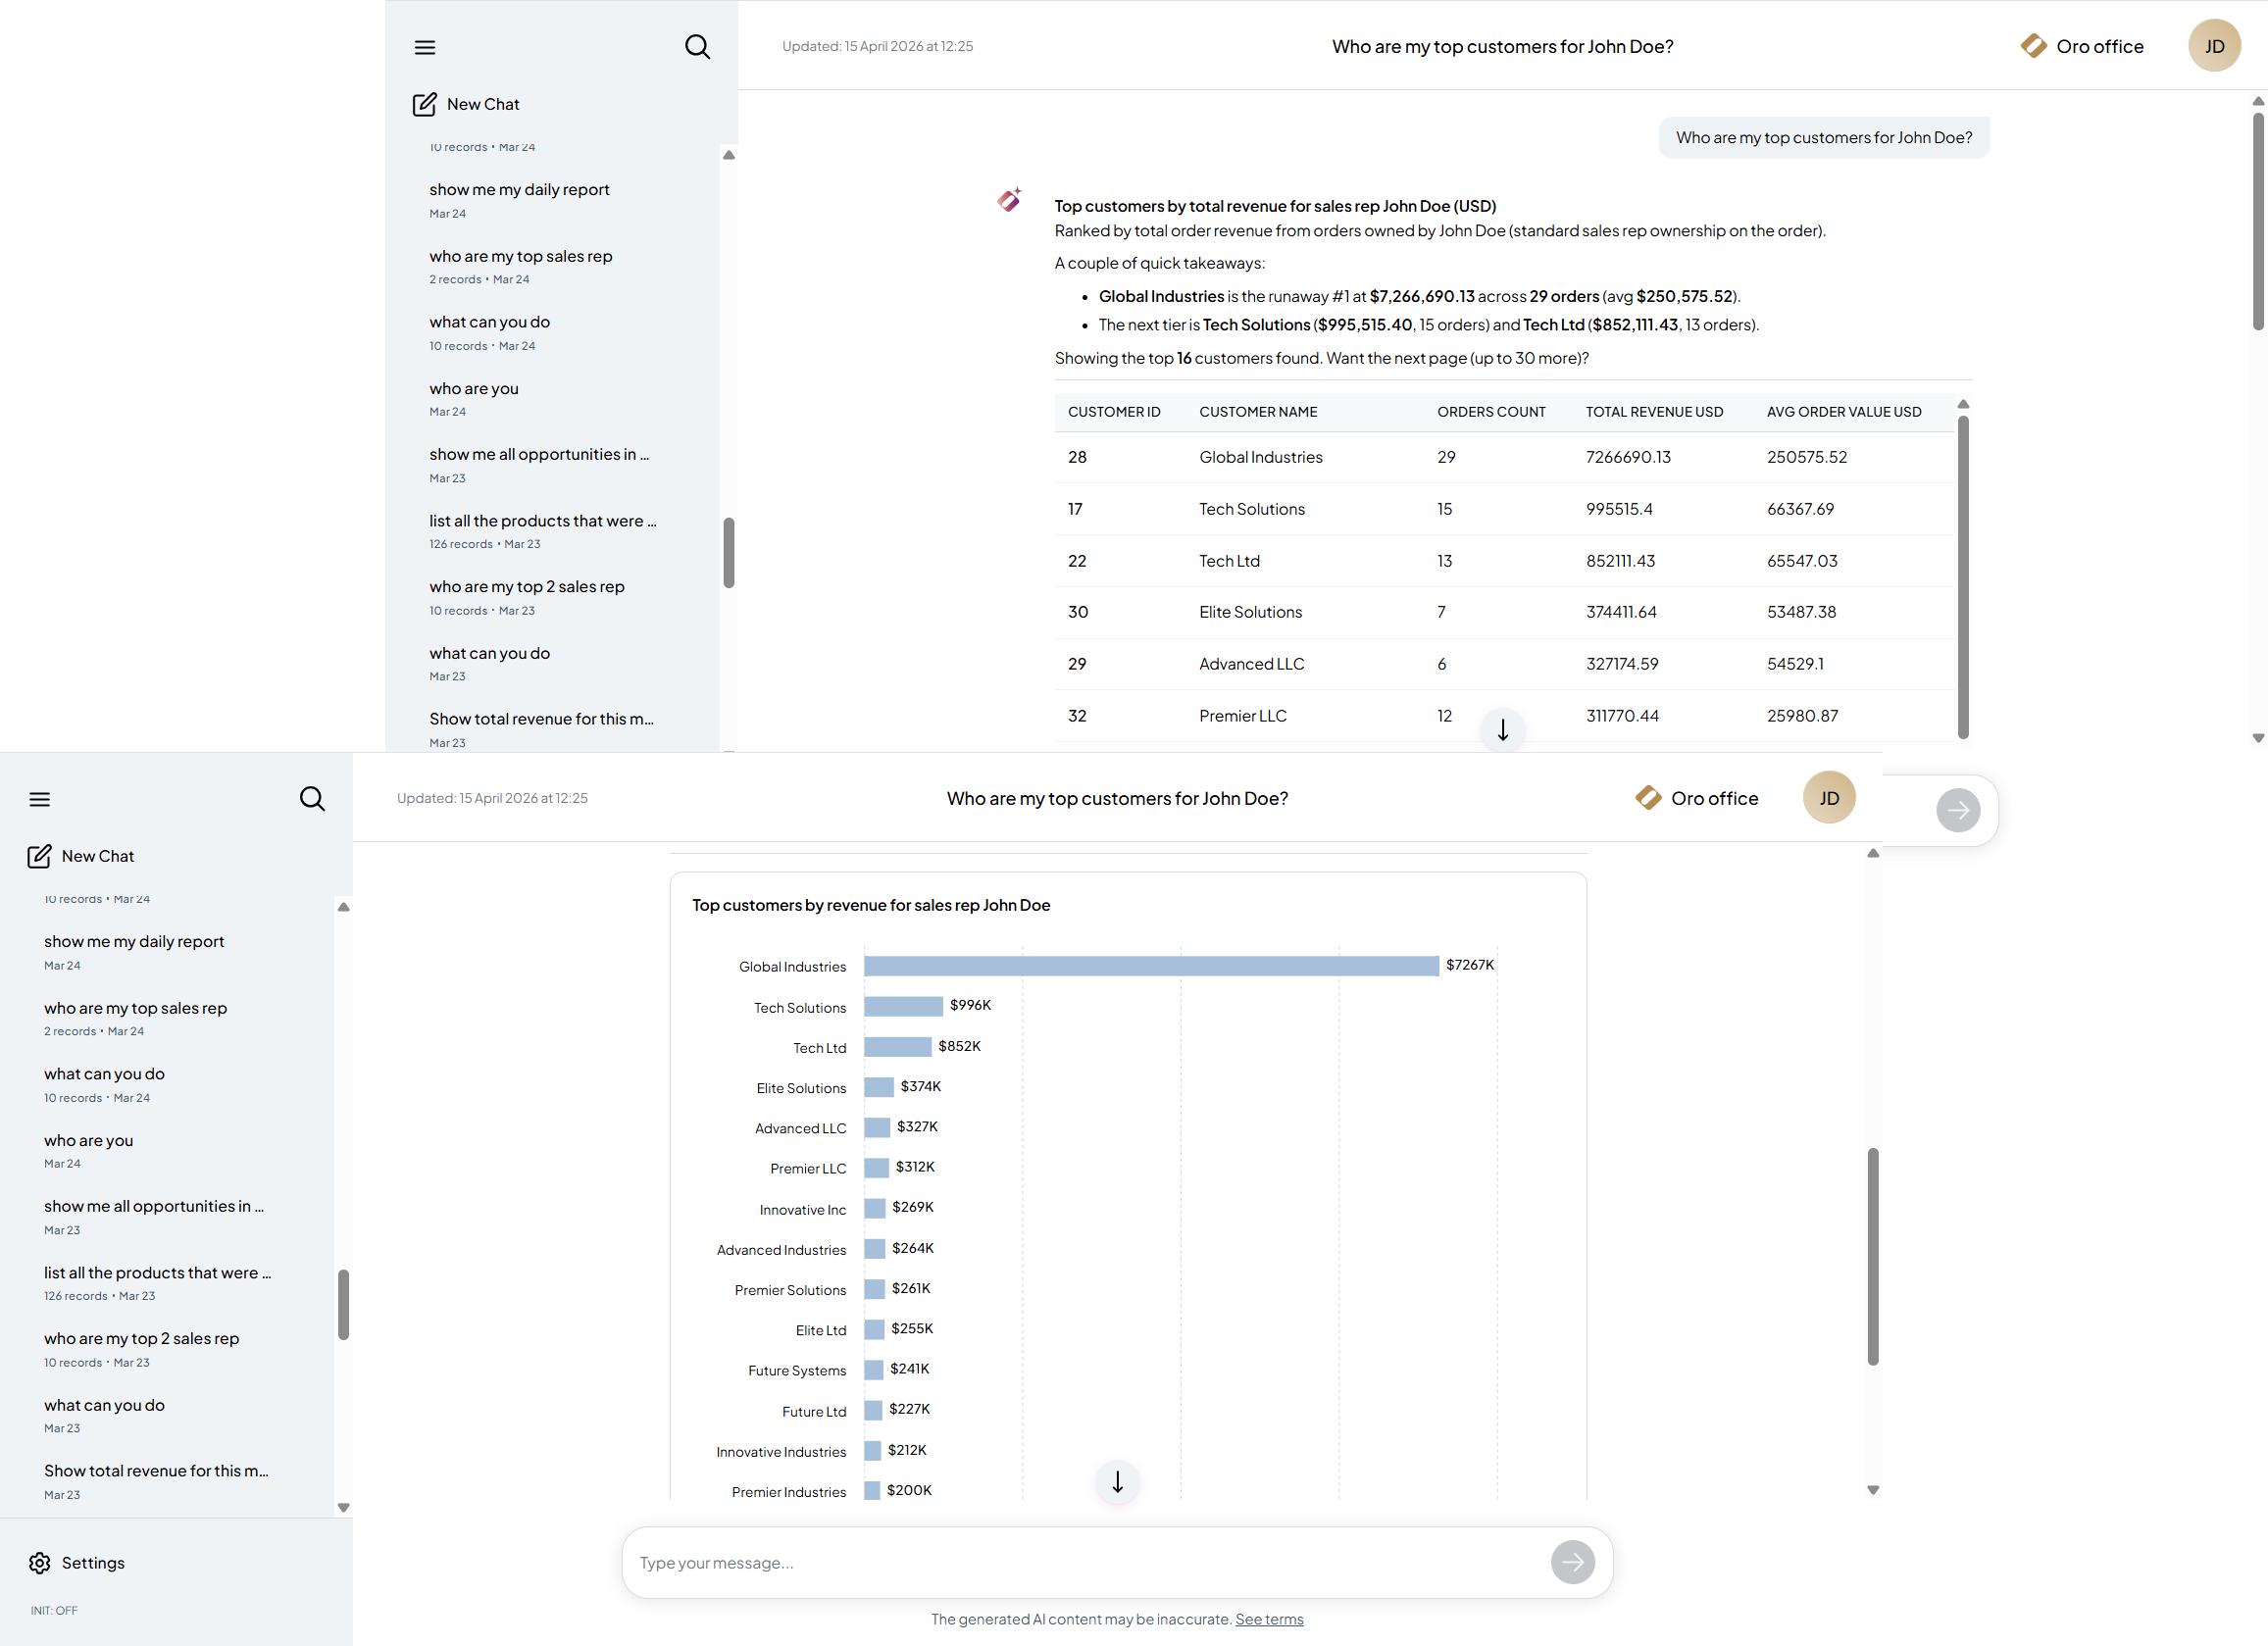Click New Chat in the bottom sidebar
Viewport: 2268px width, 1646px height.
97,856
